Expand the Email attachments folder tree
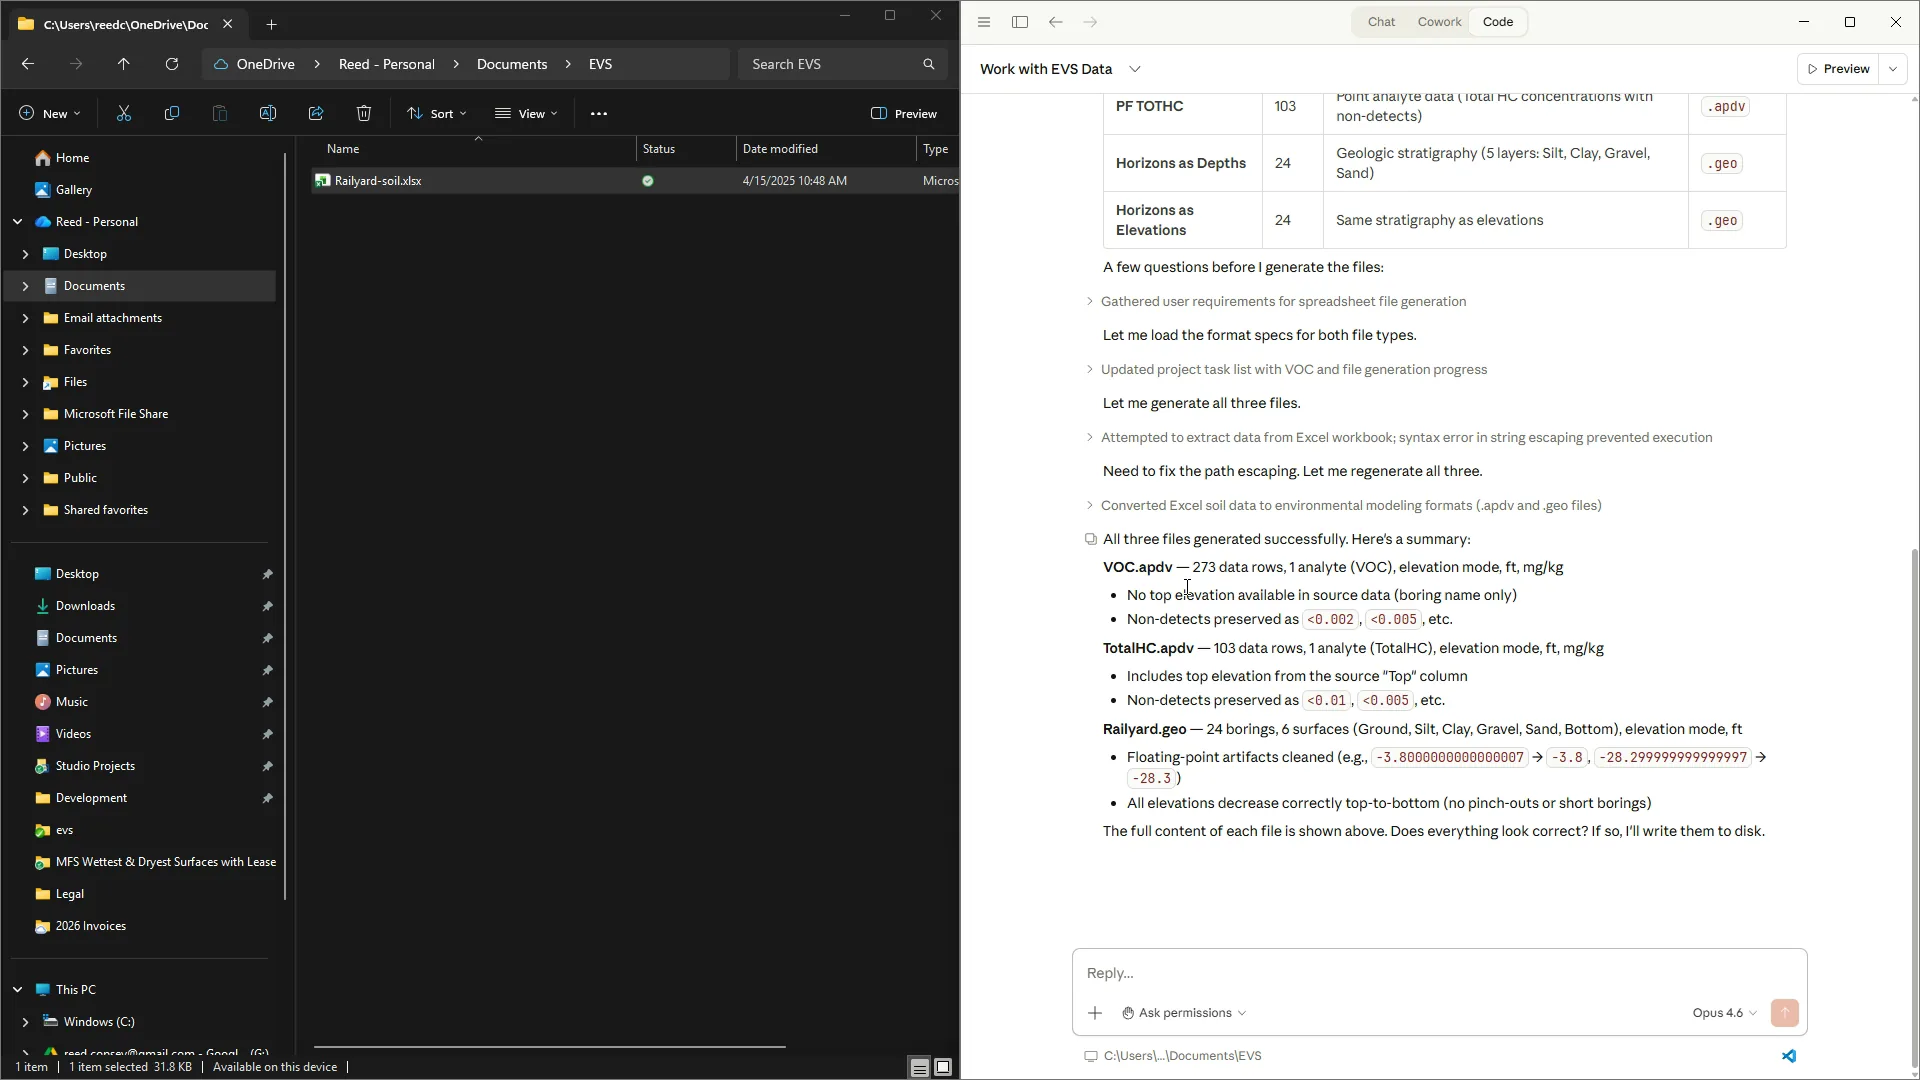 click(25, 318)
